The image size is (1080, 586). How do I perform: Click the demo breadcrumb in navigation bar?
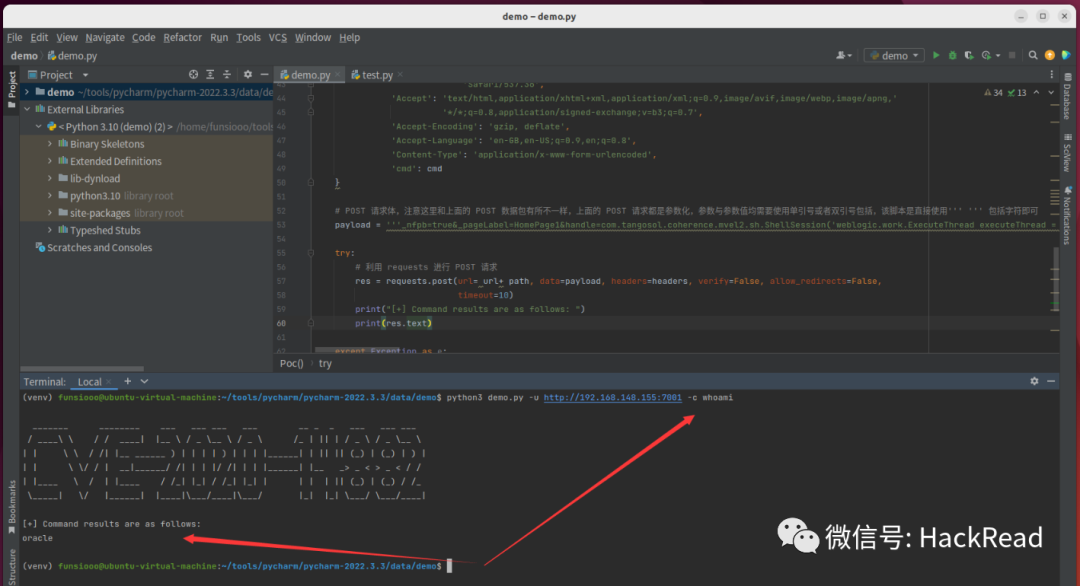tap(24, 56)
